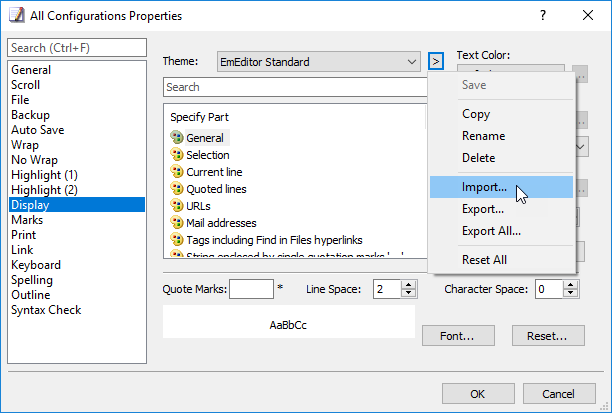
Task: Click the Tags including Find in Files icon
Action: (177, 240)
